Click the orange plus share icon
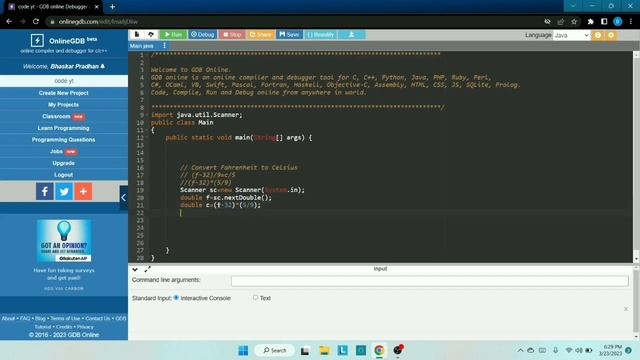Image resolution: width=640 pixels, height=360 pixels. click(x=83, y=191)
